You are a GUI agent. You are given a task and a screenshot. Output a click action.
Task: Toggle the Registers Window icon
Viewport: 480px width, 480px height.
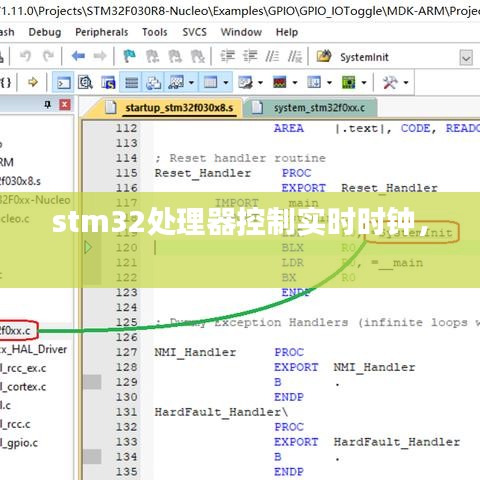131,82
